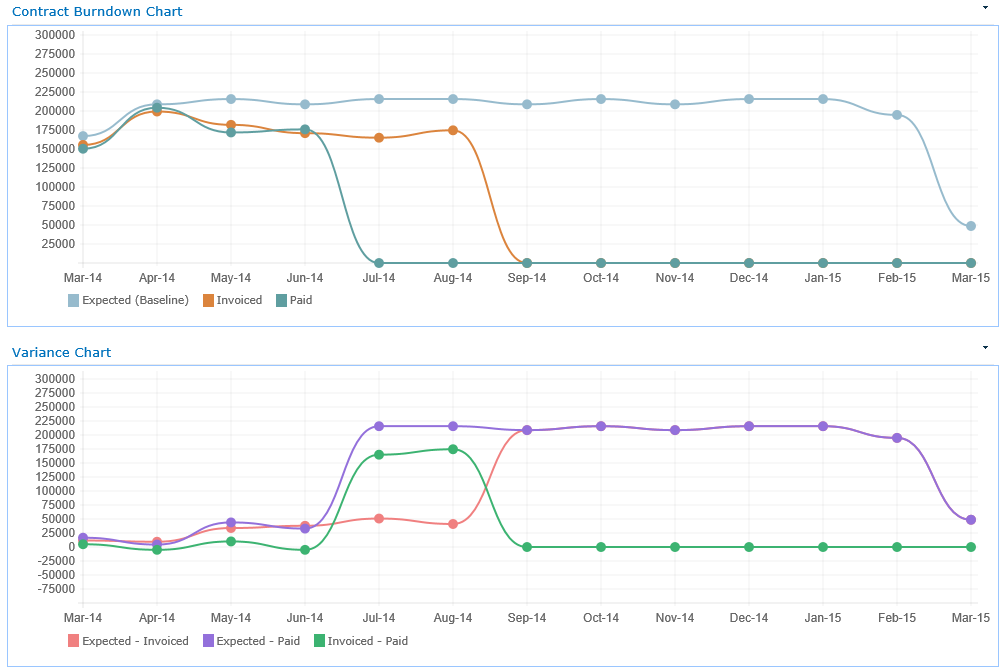Select Expected (Baseline) data point at Feb-15
This screenshot has height=671, width=1003.
(897, 115)
